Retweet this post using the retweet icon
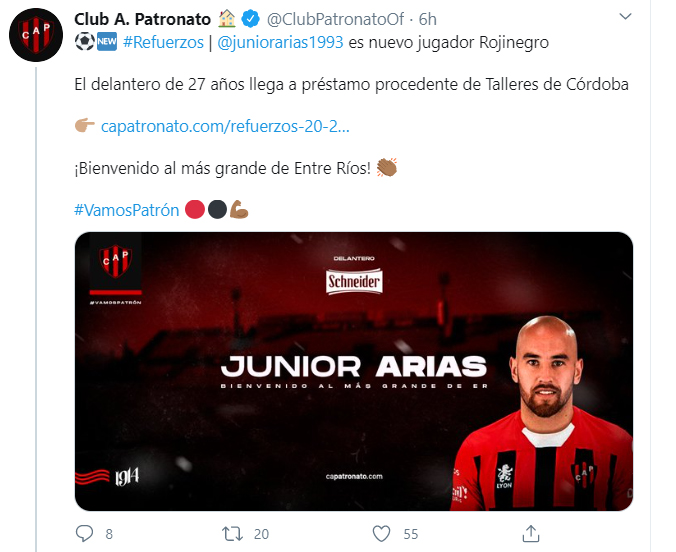 (x=232, y=534)
